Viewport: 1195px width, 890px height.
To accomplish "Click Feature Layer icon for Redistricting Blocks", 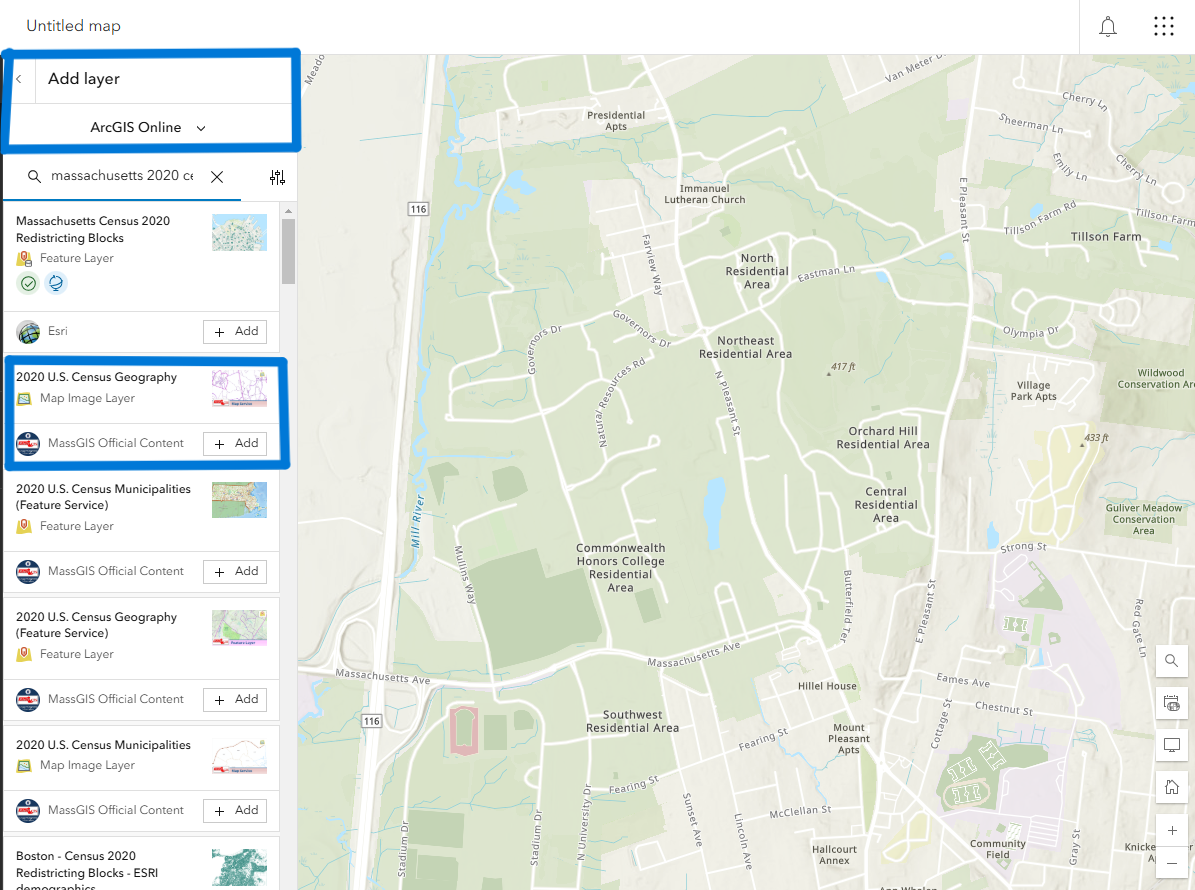I will [x=24, y=259].
